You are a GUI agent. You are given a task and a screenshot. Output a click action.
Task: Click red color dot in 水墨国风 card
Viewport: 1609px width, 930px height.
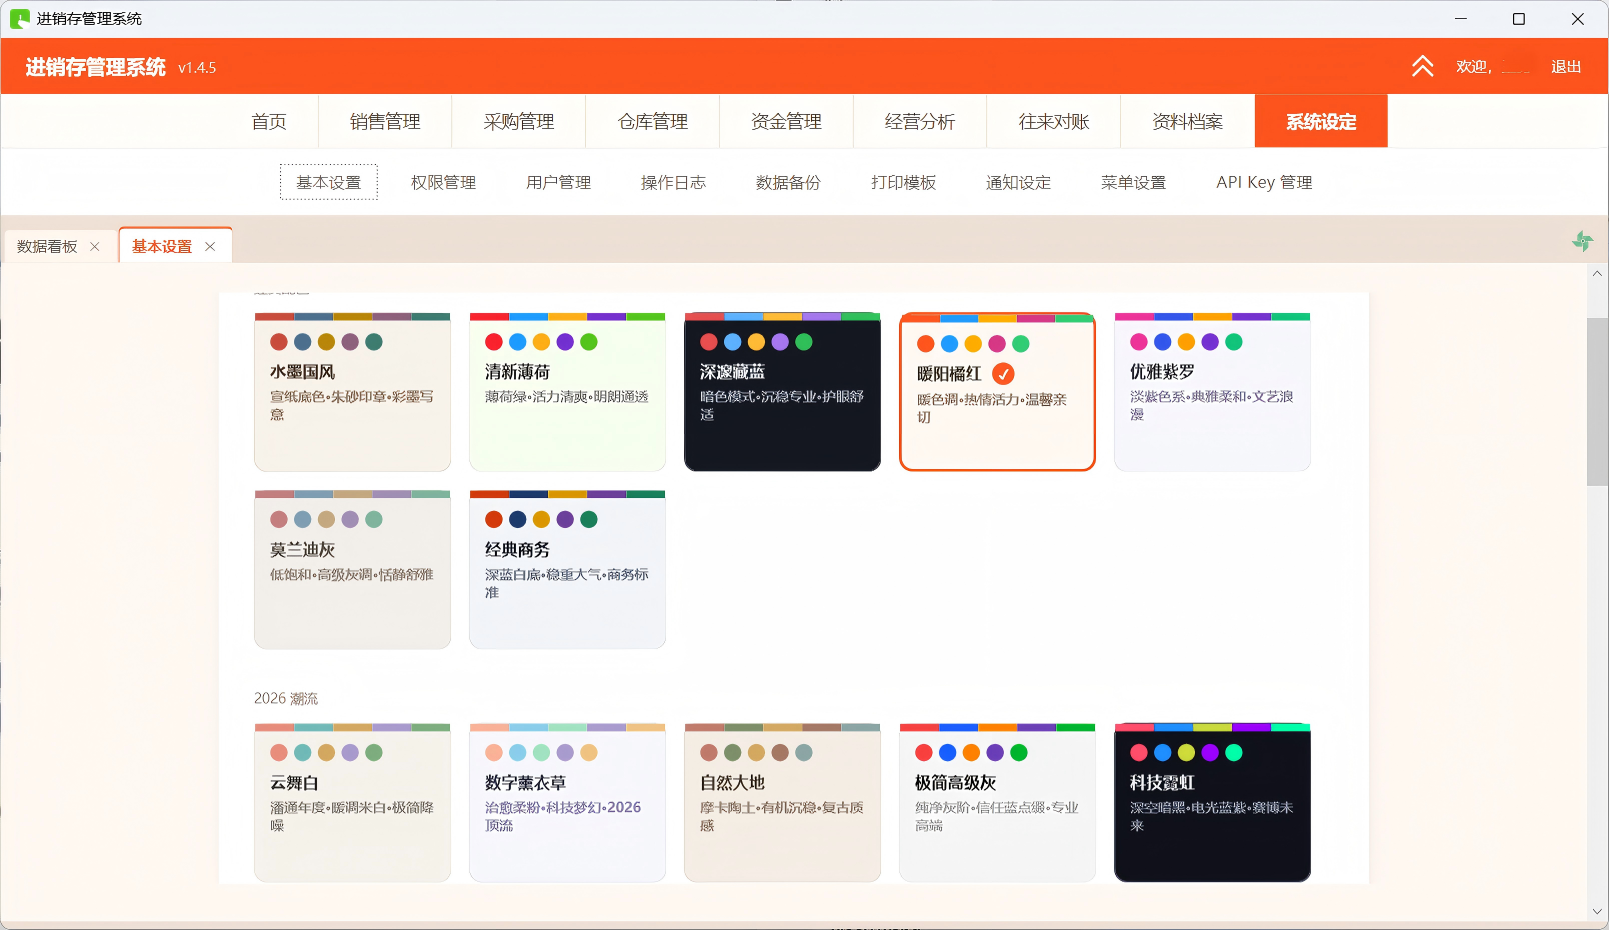pos(279,342)
